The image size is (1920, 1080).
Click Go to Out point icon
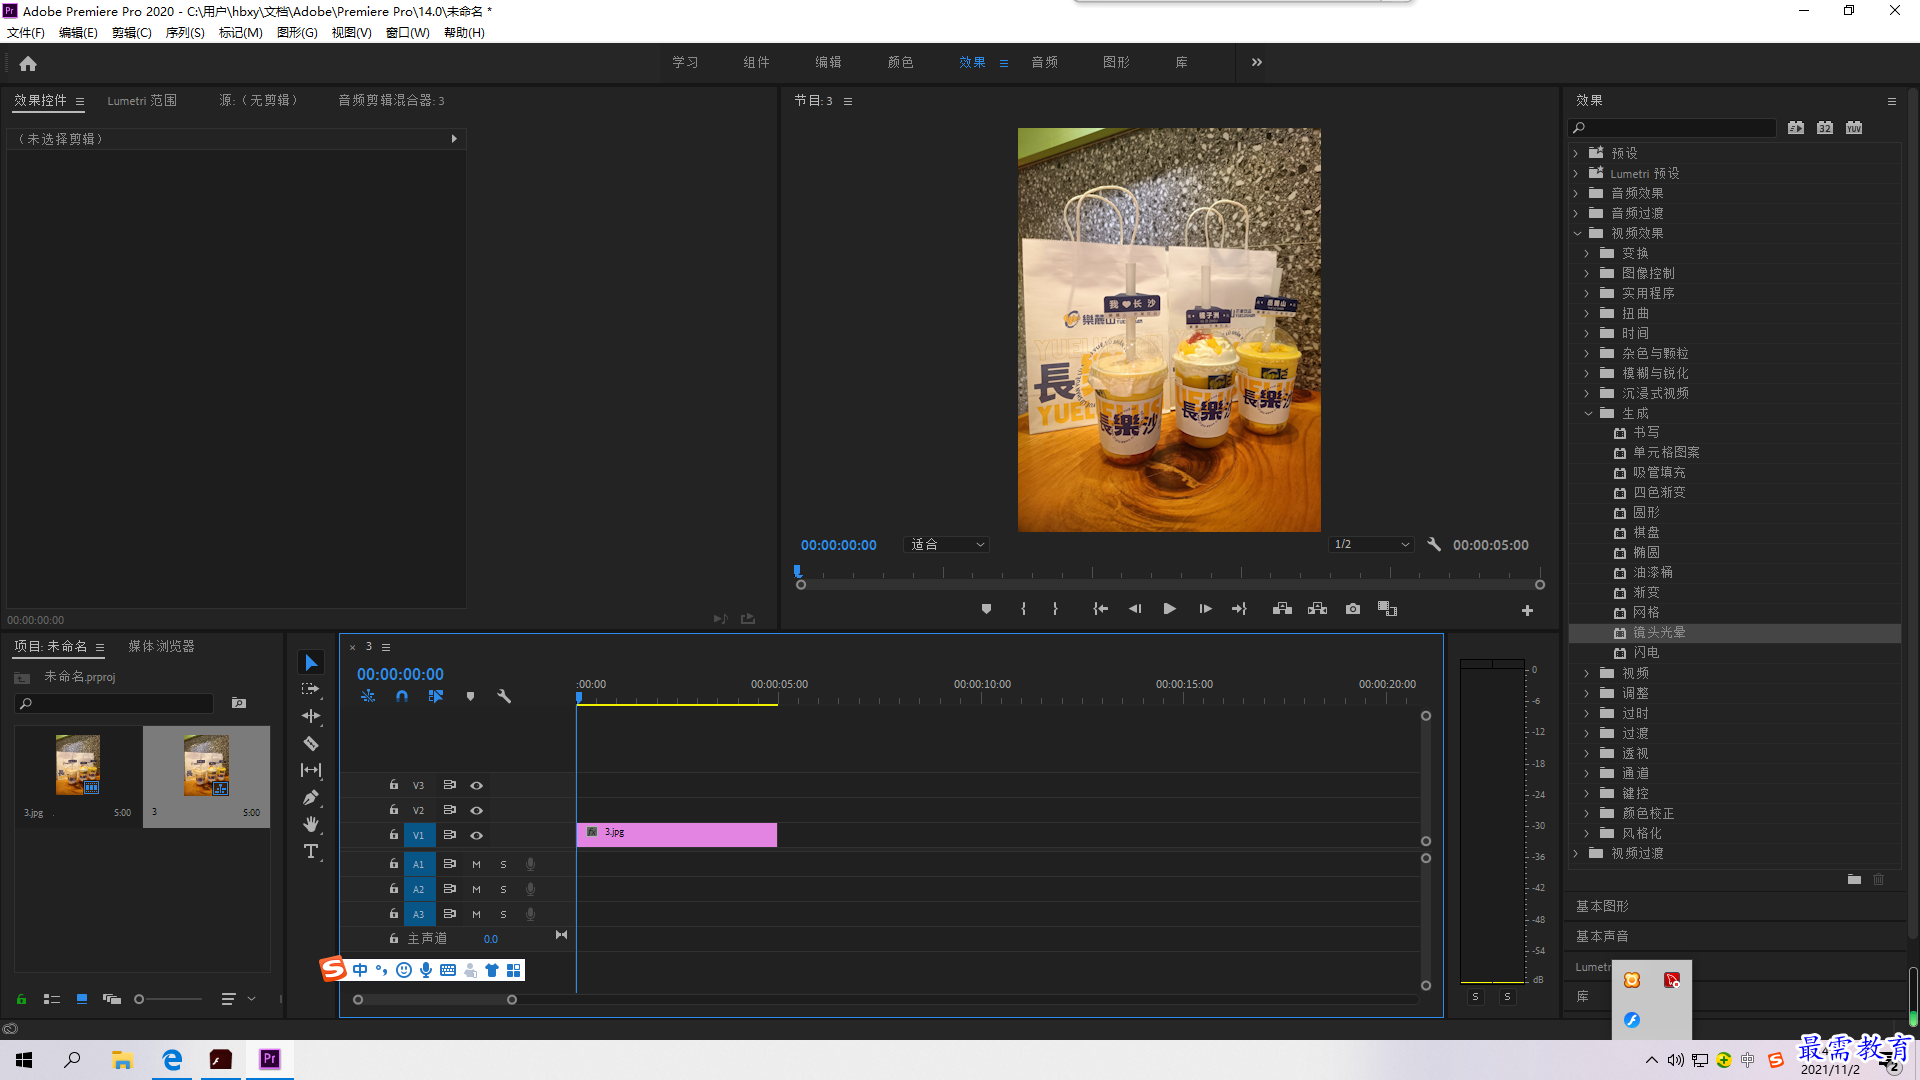[1239, 609]
